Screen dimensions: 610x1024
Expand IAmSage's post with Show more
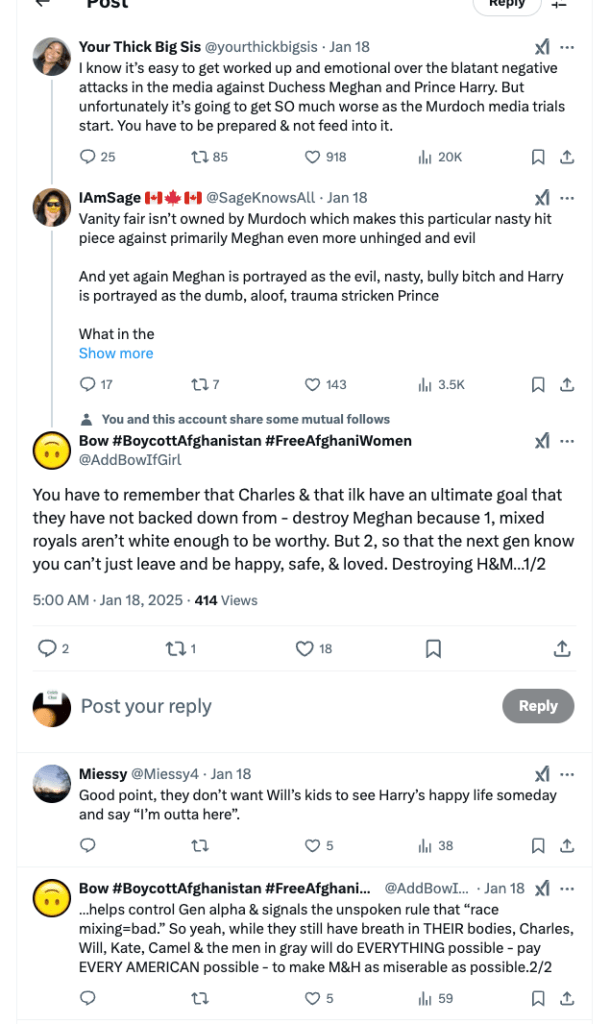116,353
